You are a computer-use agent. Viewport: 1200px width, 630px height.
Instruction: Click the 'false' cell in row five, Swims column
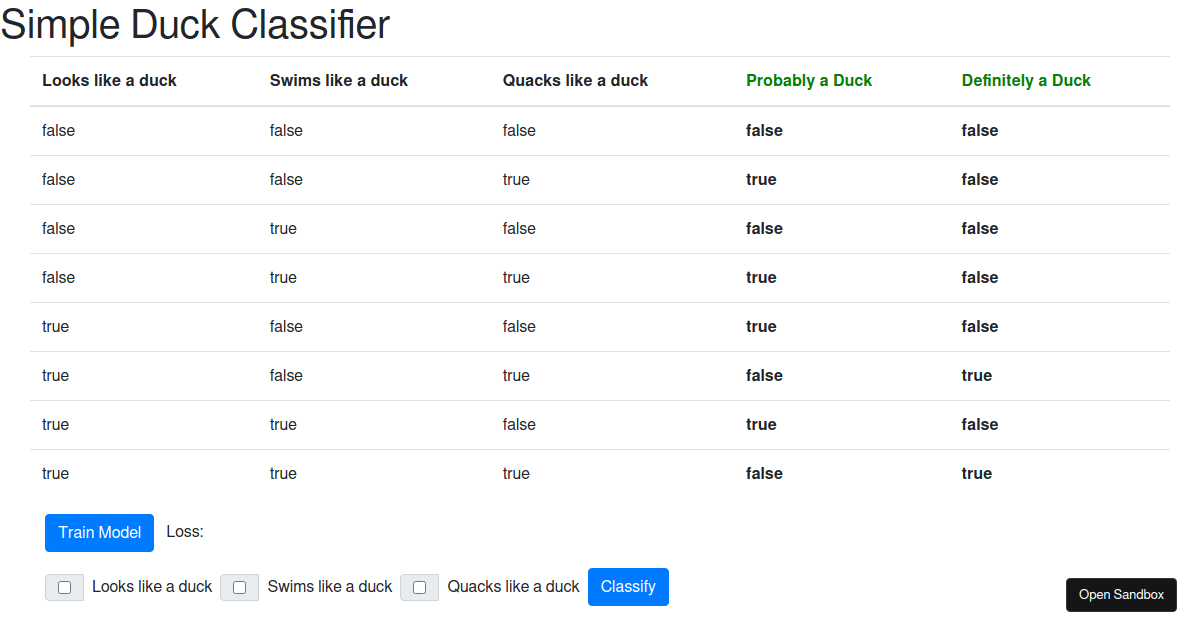pos(286,326)
